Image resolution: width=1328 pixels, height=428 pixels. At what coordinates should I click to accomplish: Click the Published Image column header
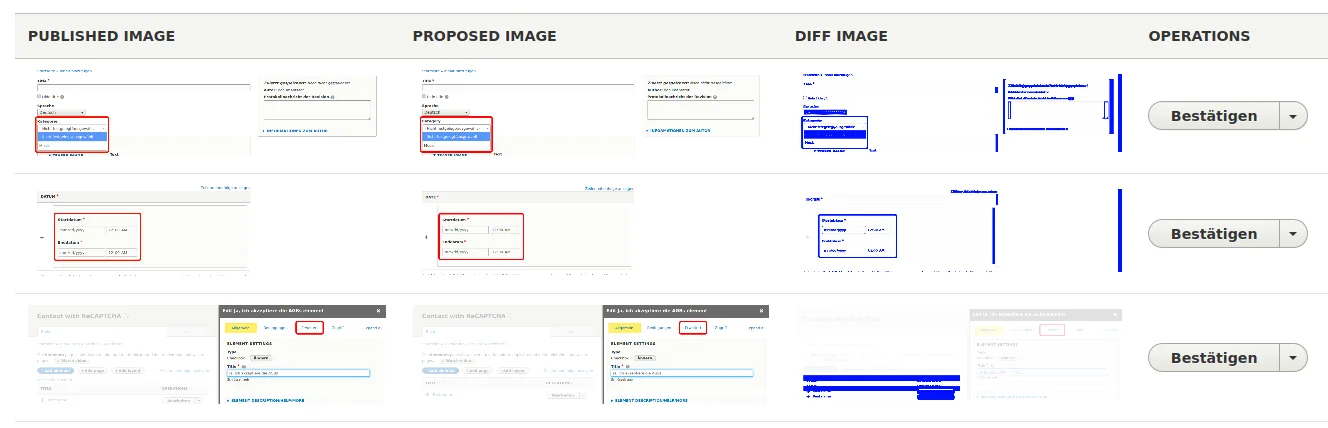(101, 36)
